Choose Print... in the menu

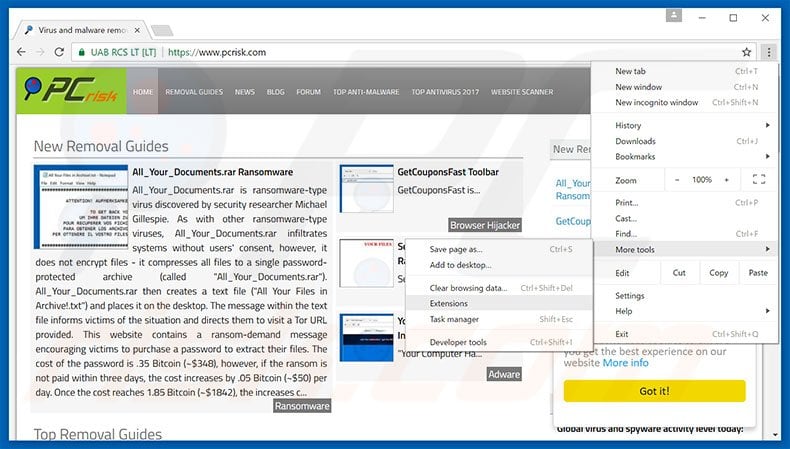(x=686, y=203)
